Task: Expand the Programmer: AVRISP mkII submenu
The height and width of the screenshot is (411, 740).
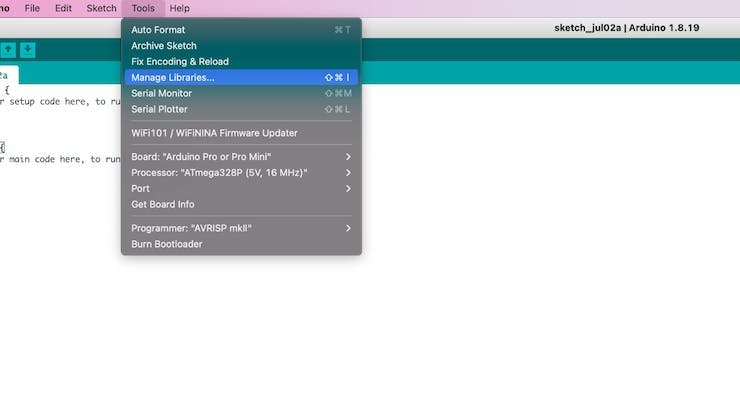Action: coord(241,228)
